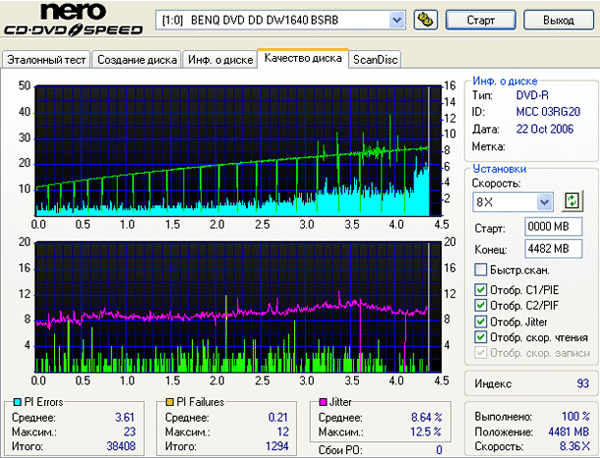Click the Установки group heading
Screen dimensions: 600x458
499,169
